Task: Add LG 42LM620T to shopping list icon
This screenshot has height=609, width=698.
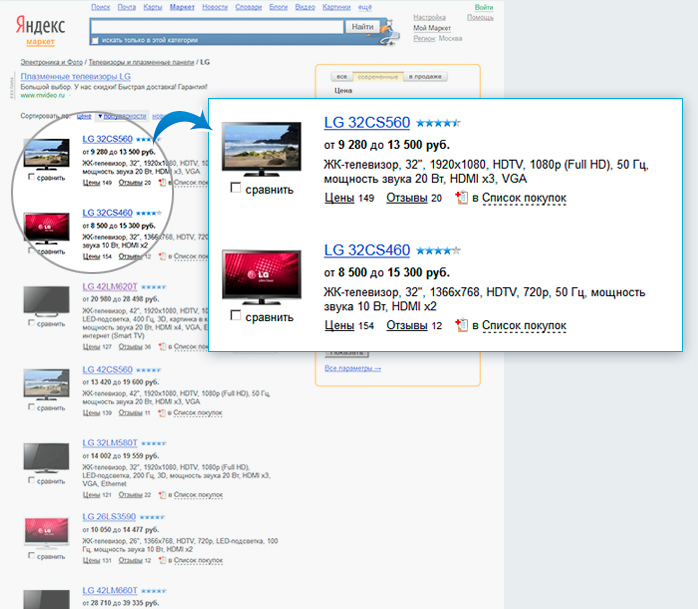Action: tap(162, 346)
